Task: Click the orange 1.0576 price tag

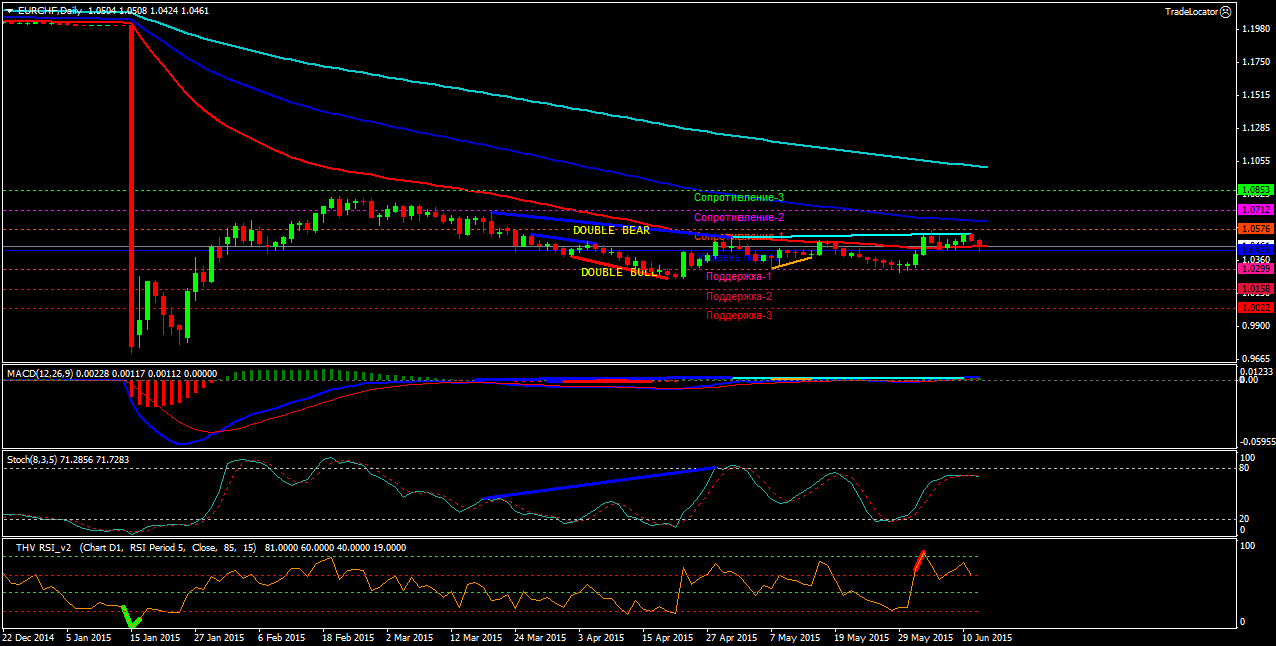Action: tap(1255, 229)
